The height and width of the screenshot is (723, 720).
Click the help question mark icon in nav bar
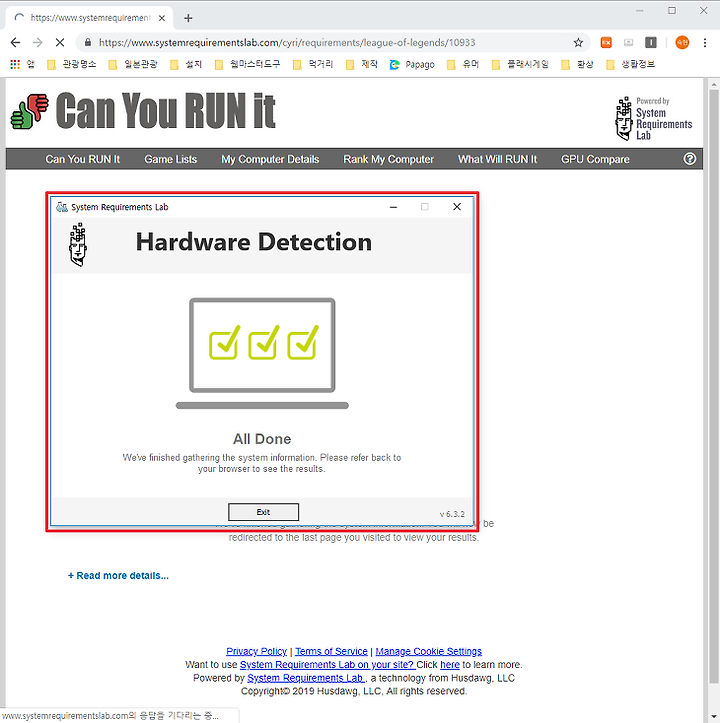(690, 159)
